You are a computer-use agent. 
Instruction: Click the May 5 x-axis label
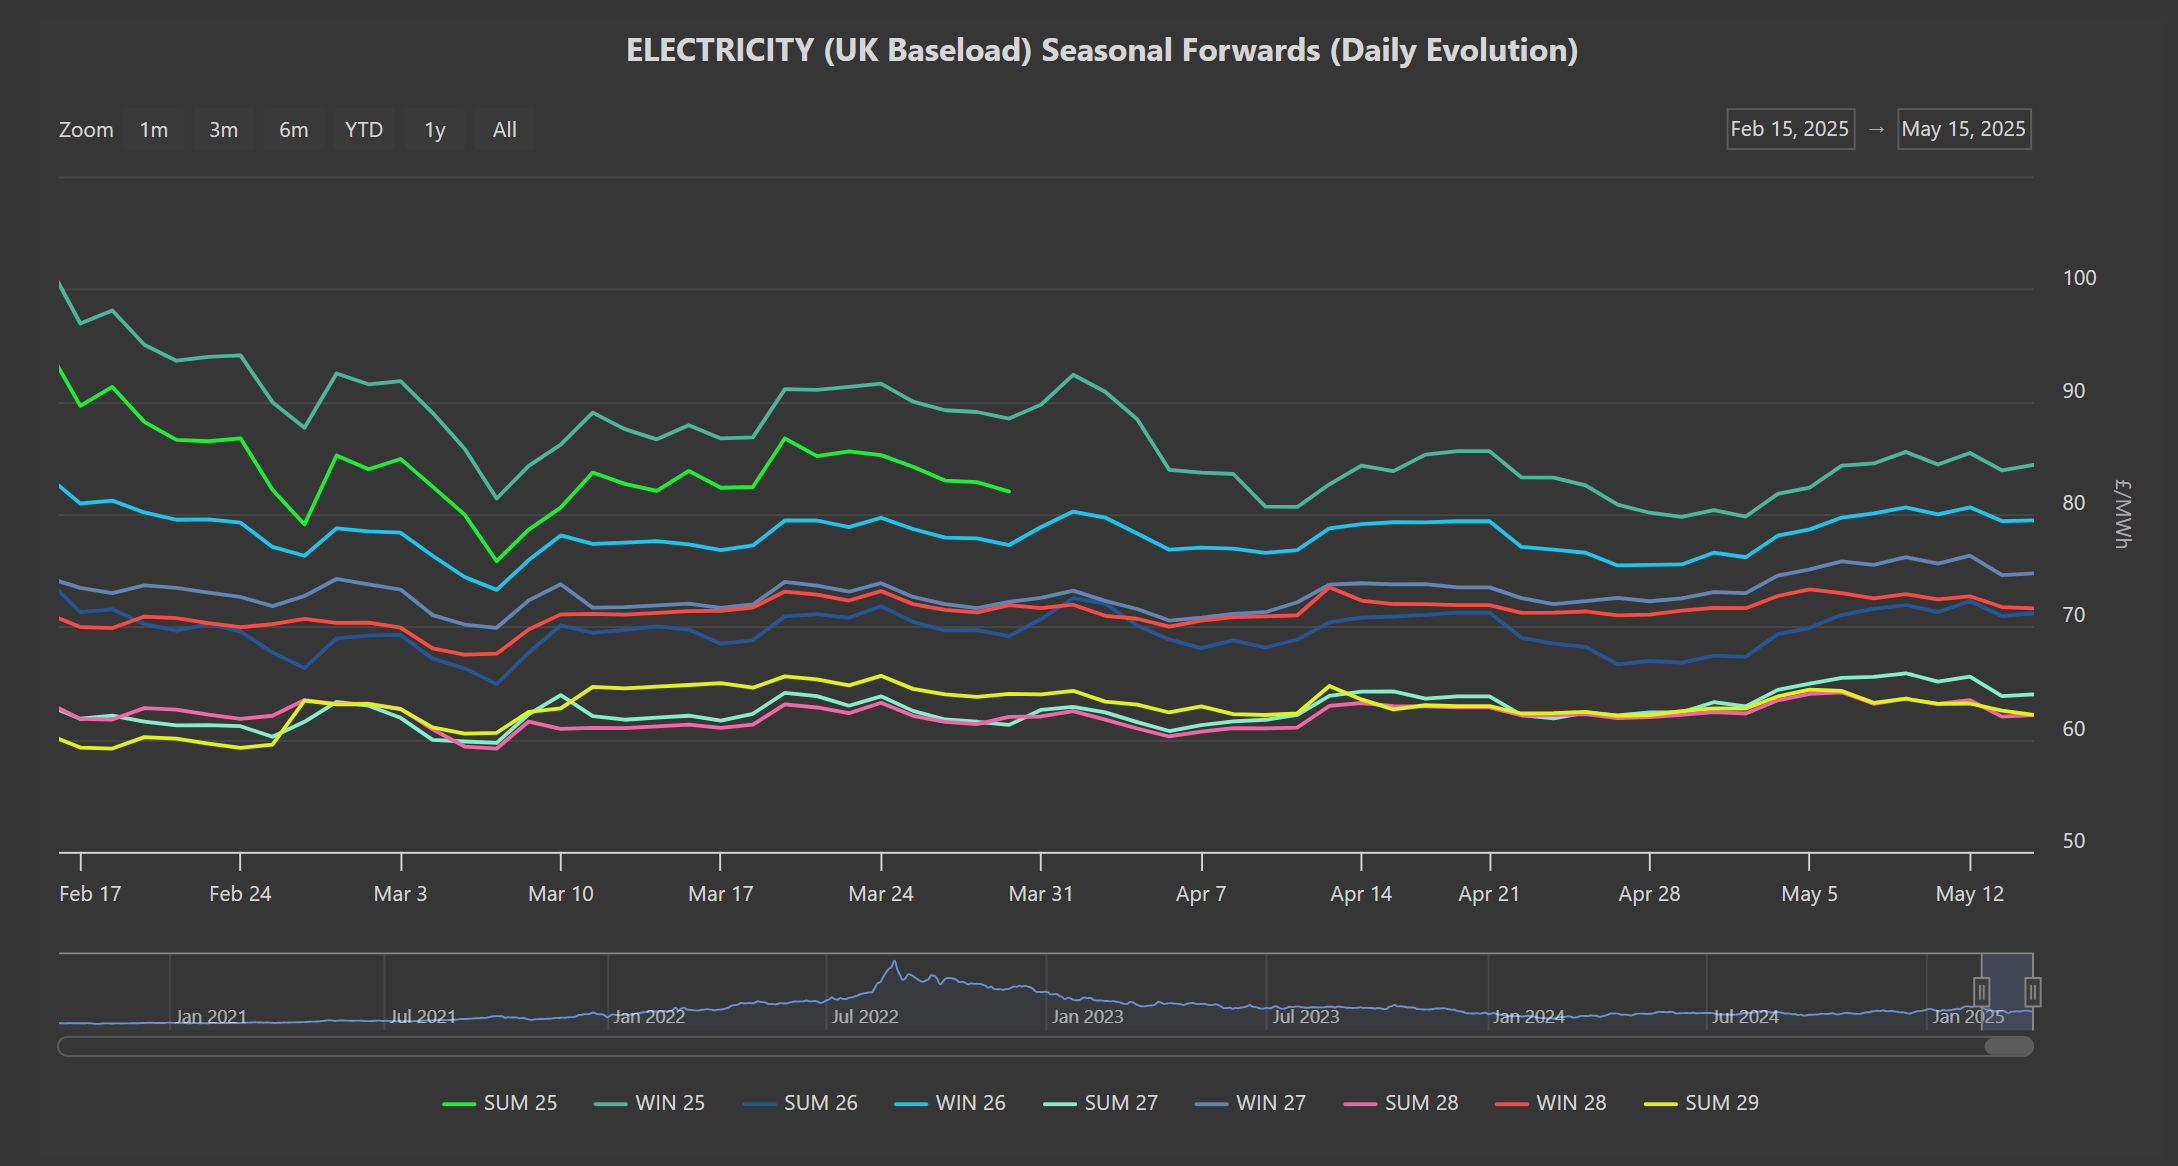[1810, 894]
